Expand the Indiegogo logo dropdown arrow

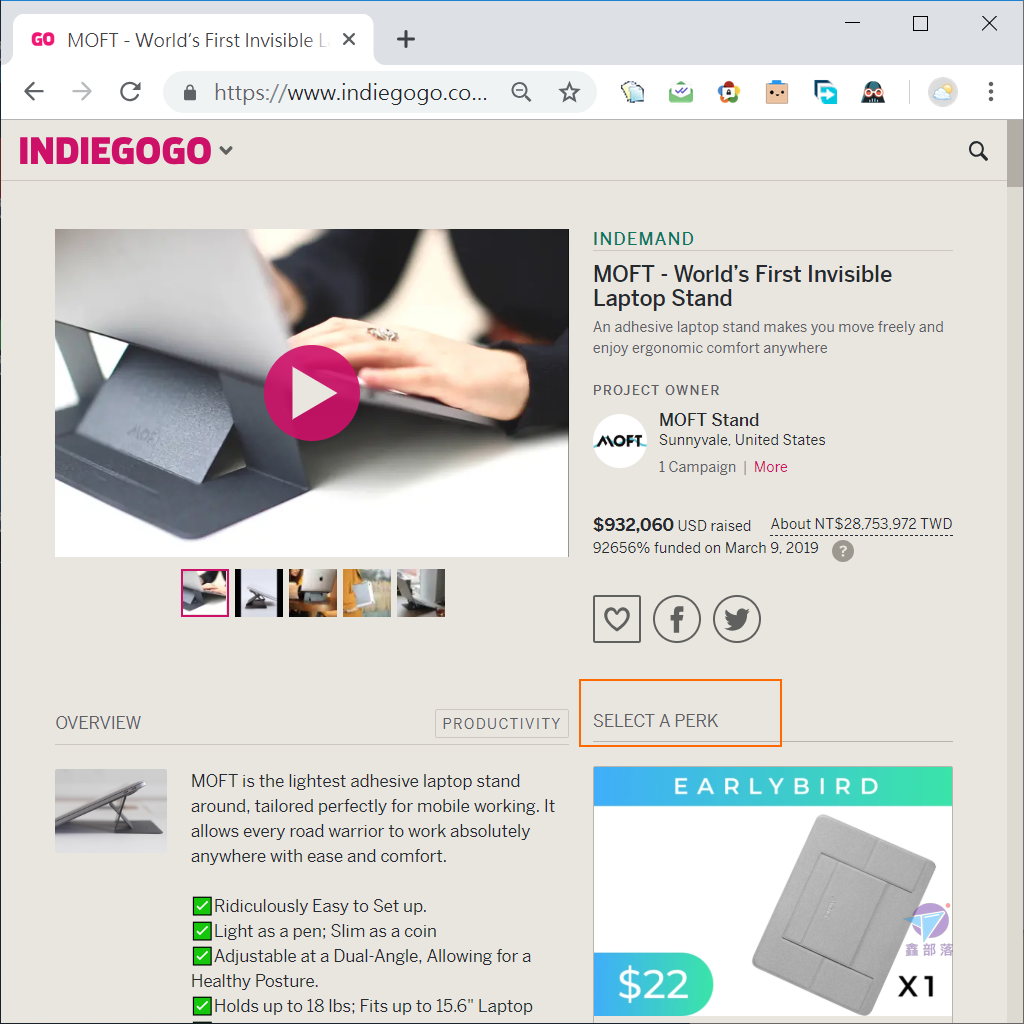tap(226, 150)
